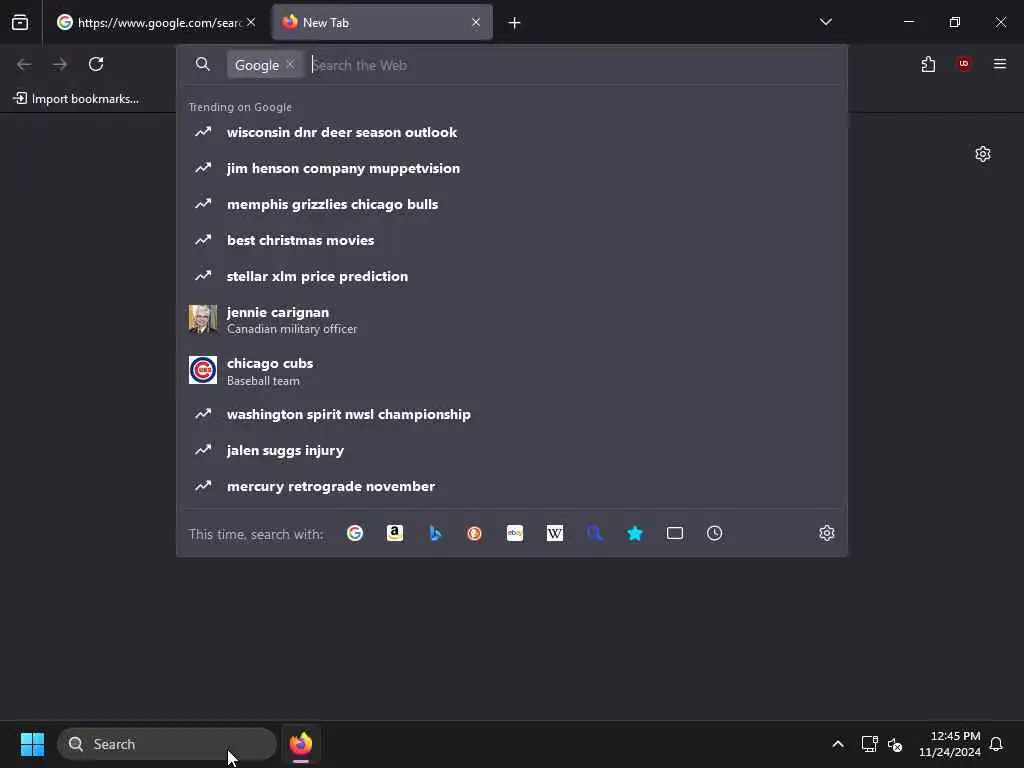Click the jennie carignan portrait thumbnail

point(203,319)
